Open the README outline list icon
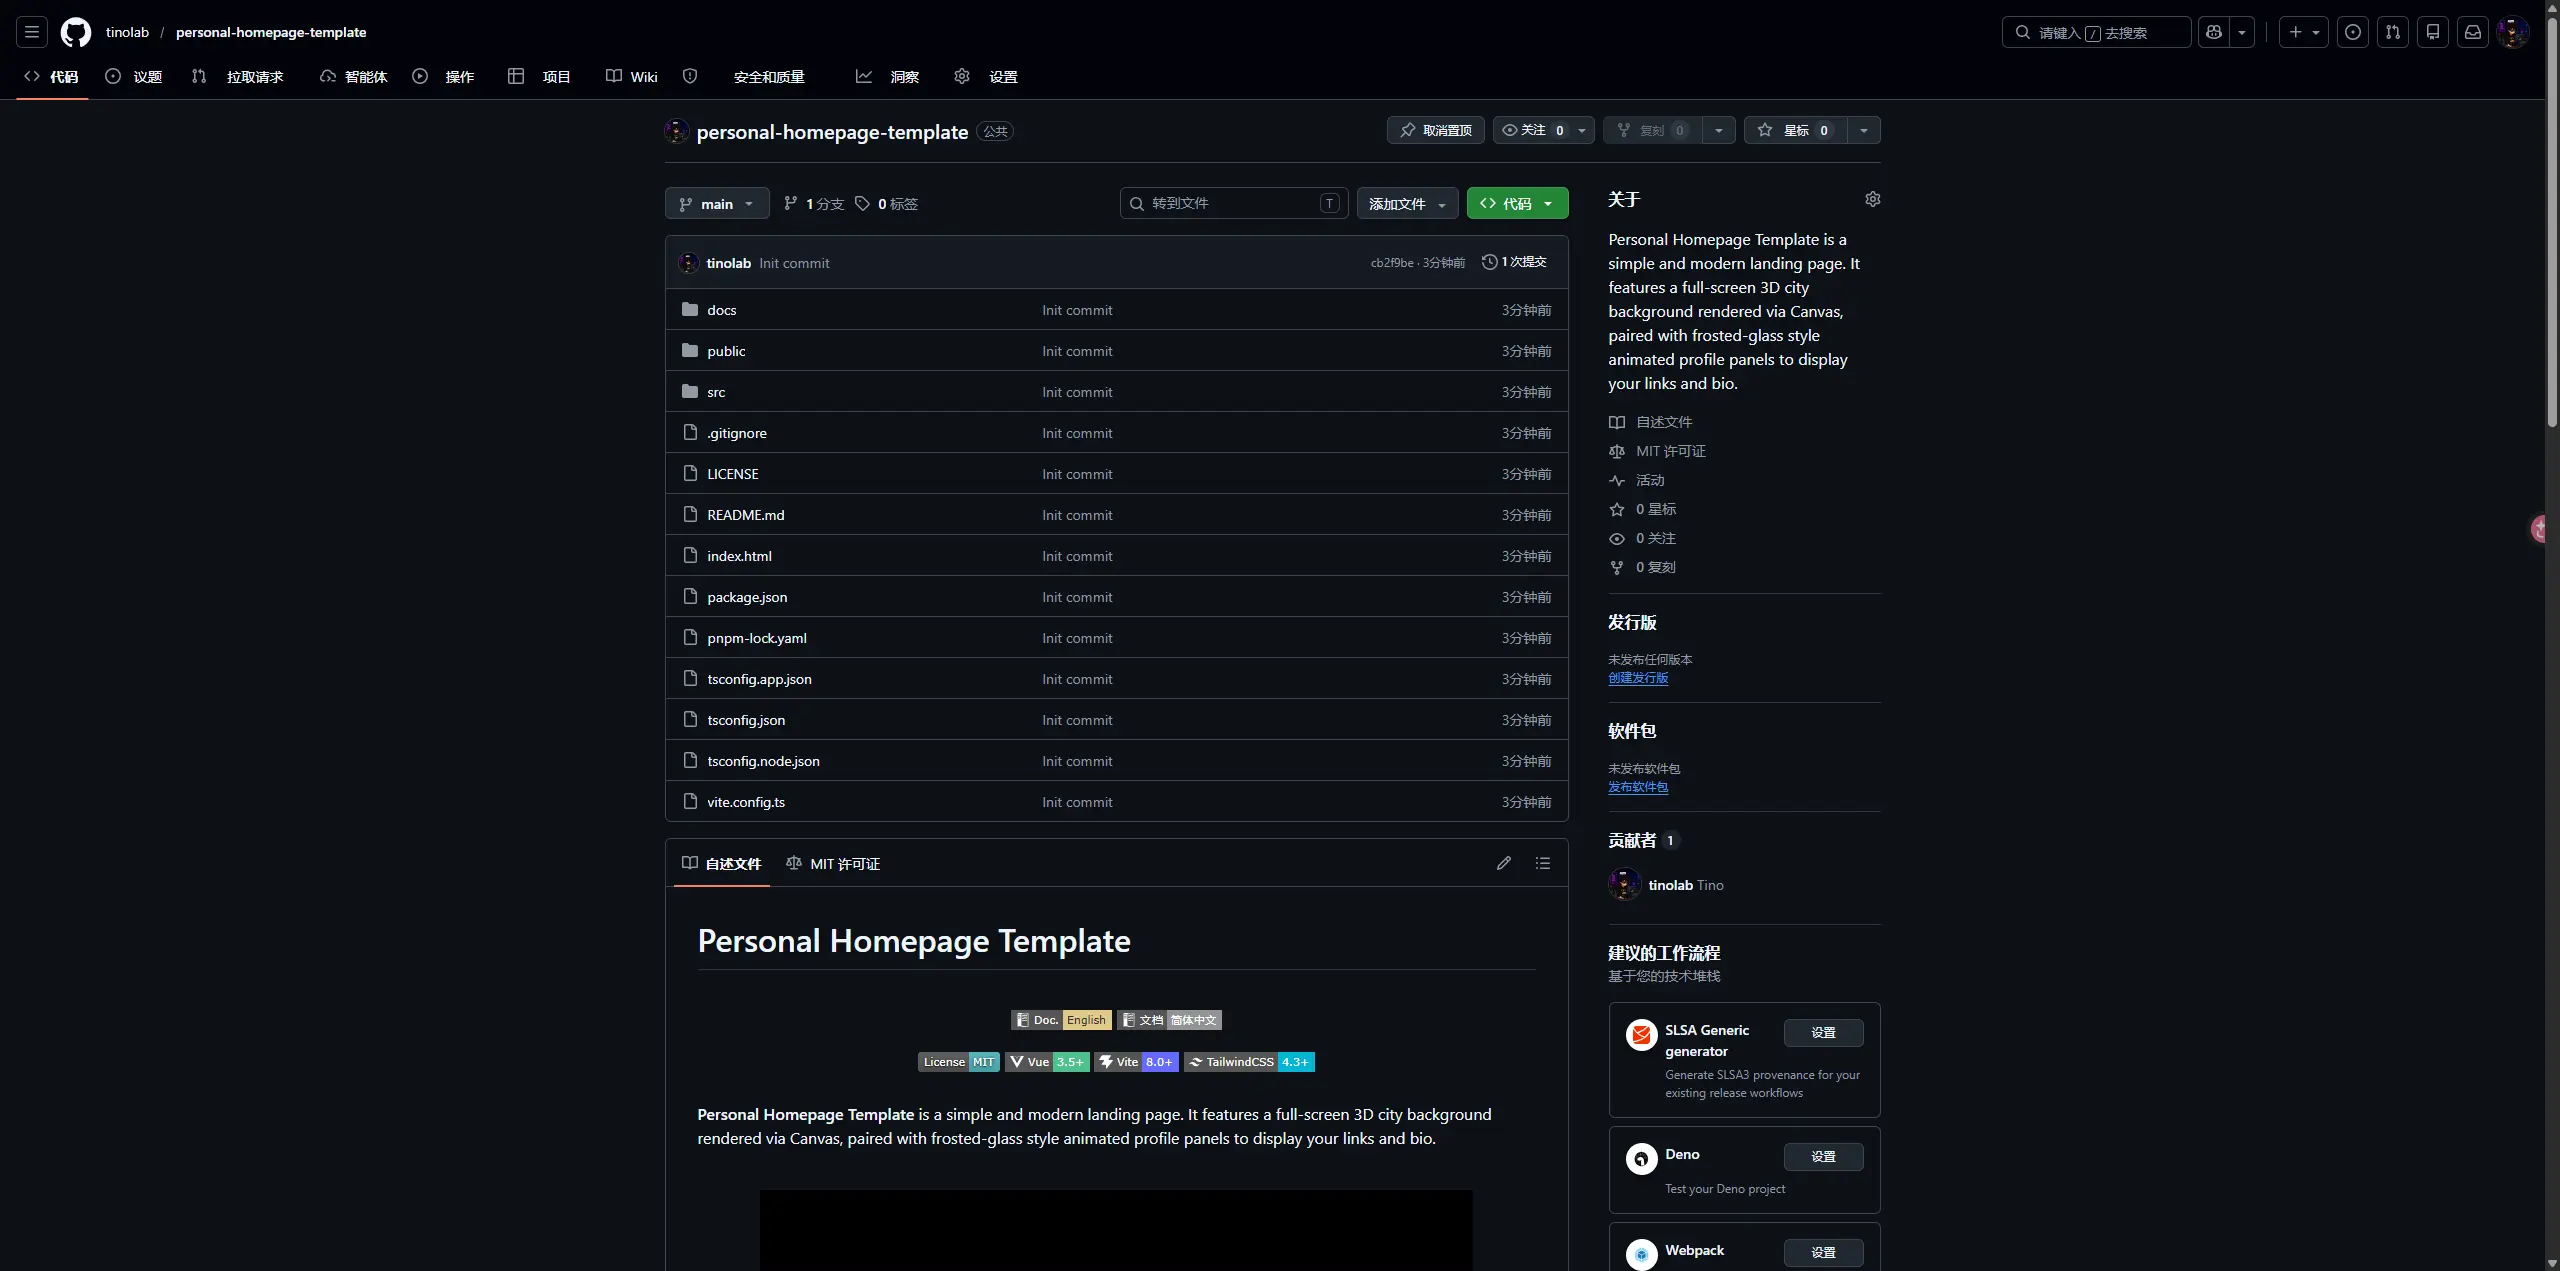Viewport: 2560px width, 1271px height. 1543,863
